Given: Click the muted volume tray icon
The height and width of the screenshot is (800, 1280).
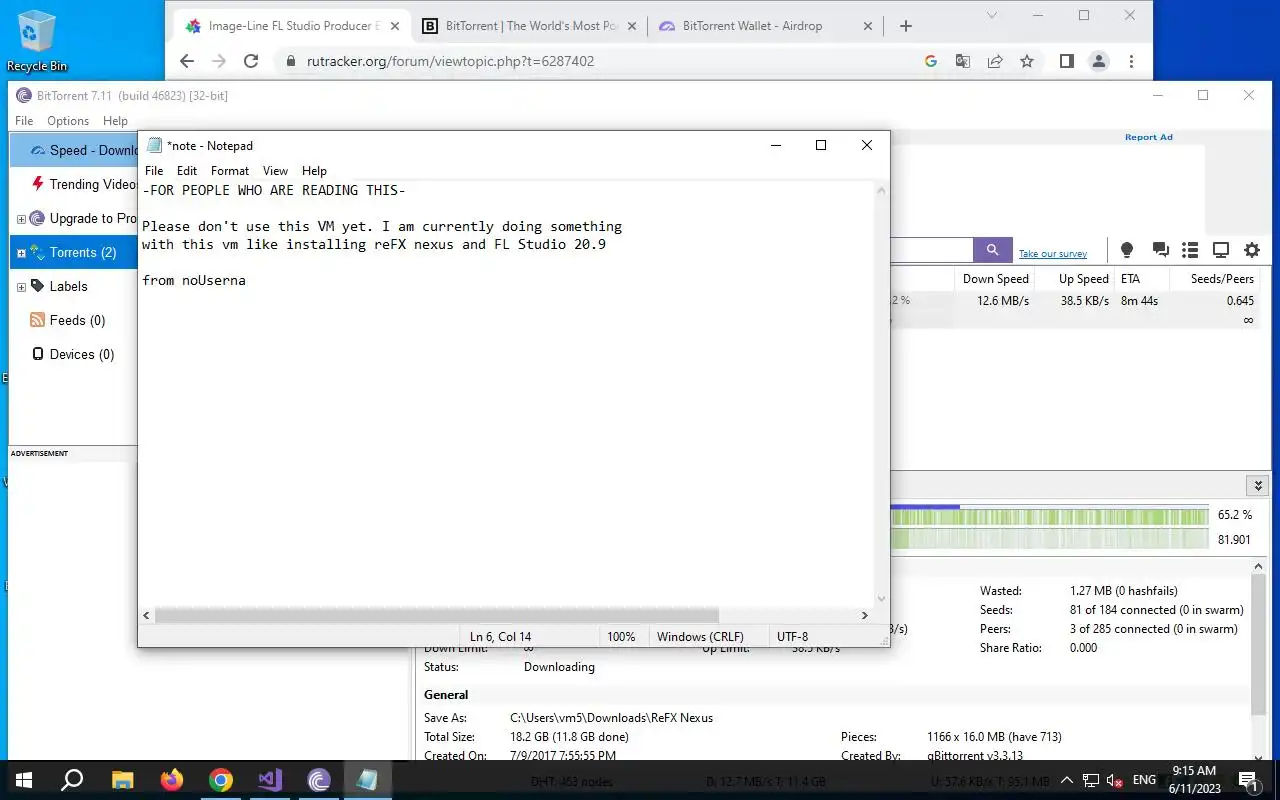Looking at the screenshot, I should click(1115, 780).
